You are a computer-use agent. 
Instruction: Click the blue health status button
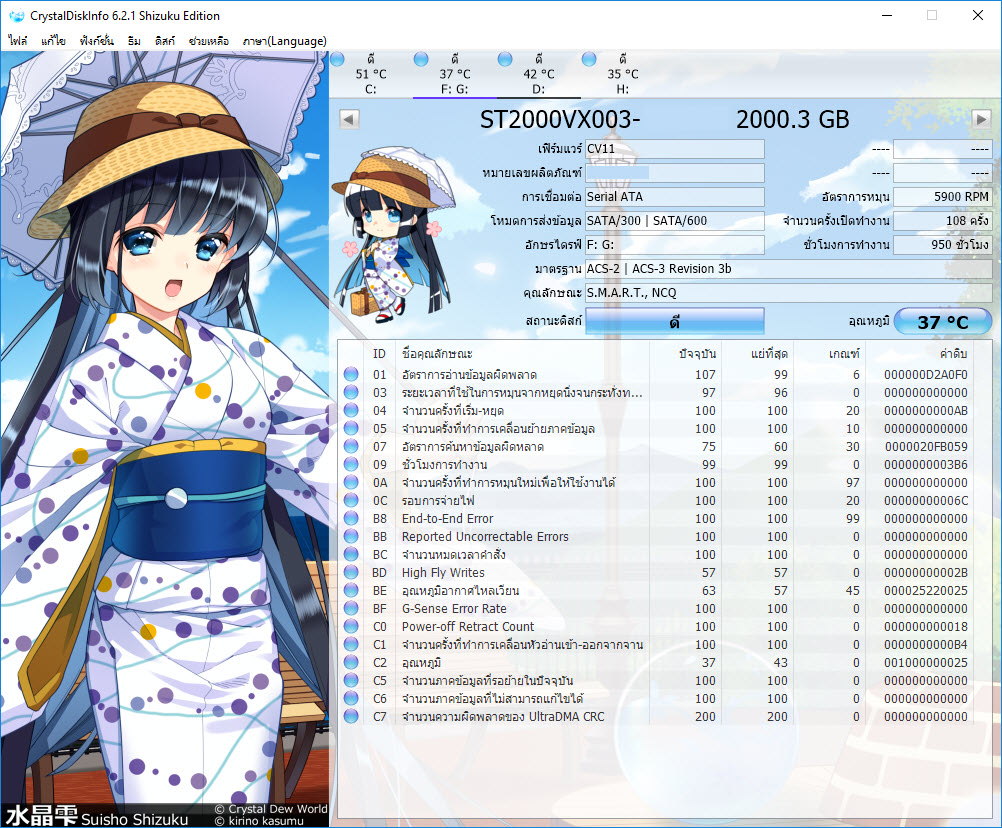pos(674,322)
